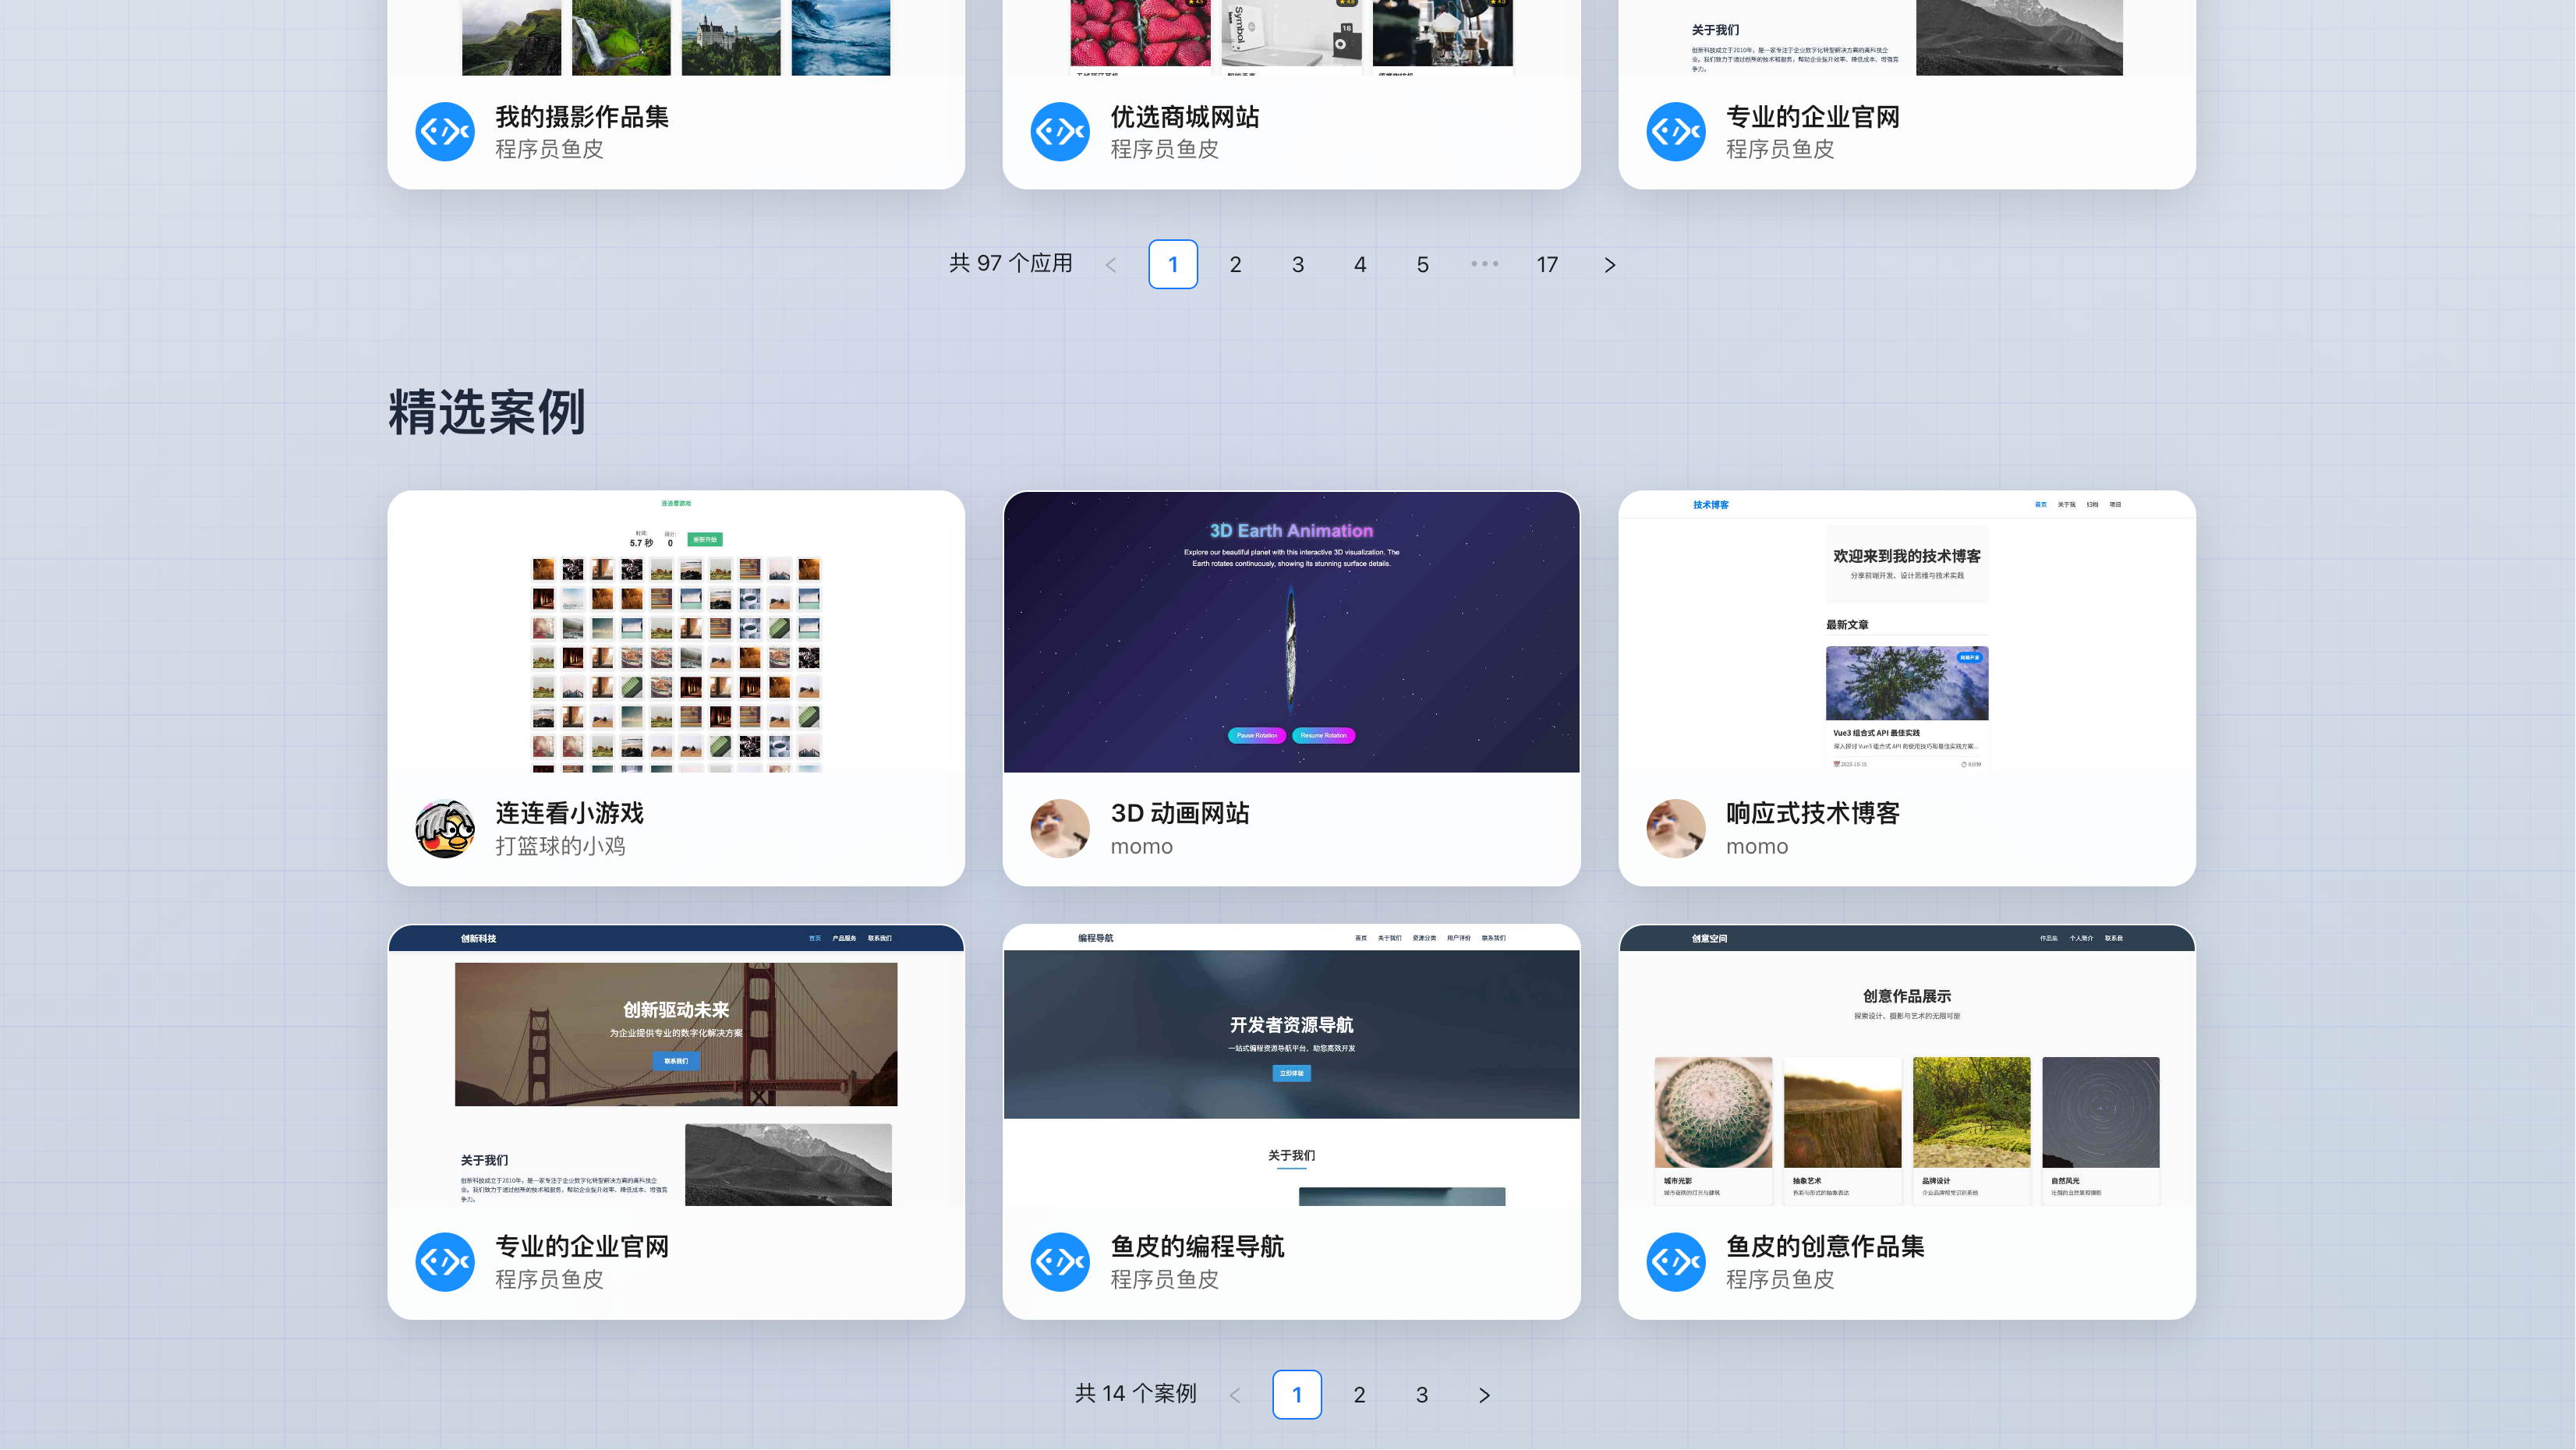Click momo's avatar on 响应式技术博客 card

point(1675,828)
